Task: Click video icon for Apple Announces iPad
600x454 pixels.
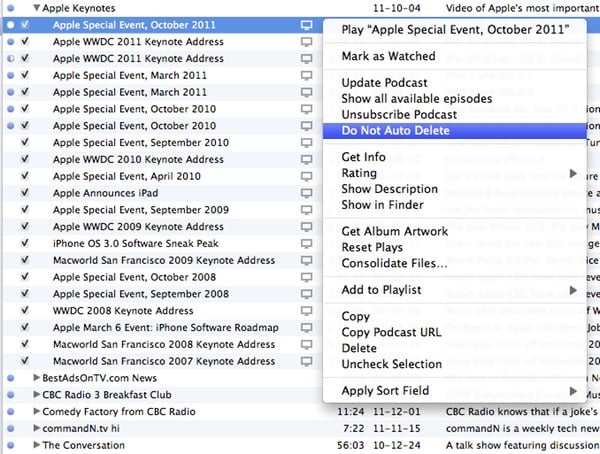Action: pyautogui.click(x=307, y=193)
